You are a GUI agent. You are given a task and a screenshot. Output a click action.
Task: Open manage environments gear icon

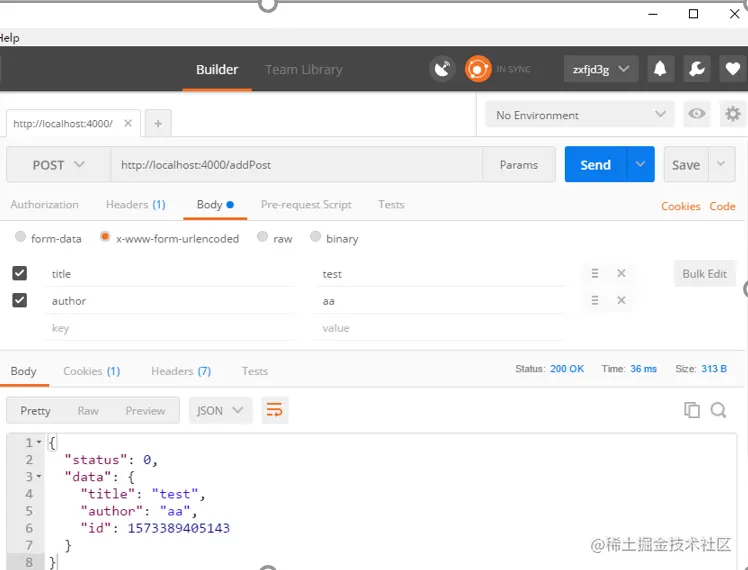pyautogui.click(x=733, y=114)
